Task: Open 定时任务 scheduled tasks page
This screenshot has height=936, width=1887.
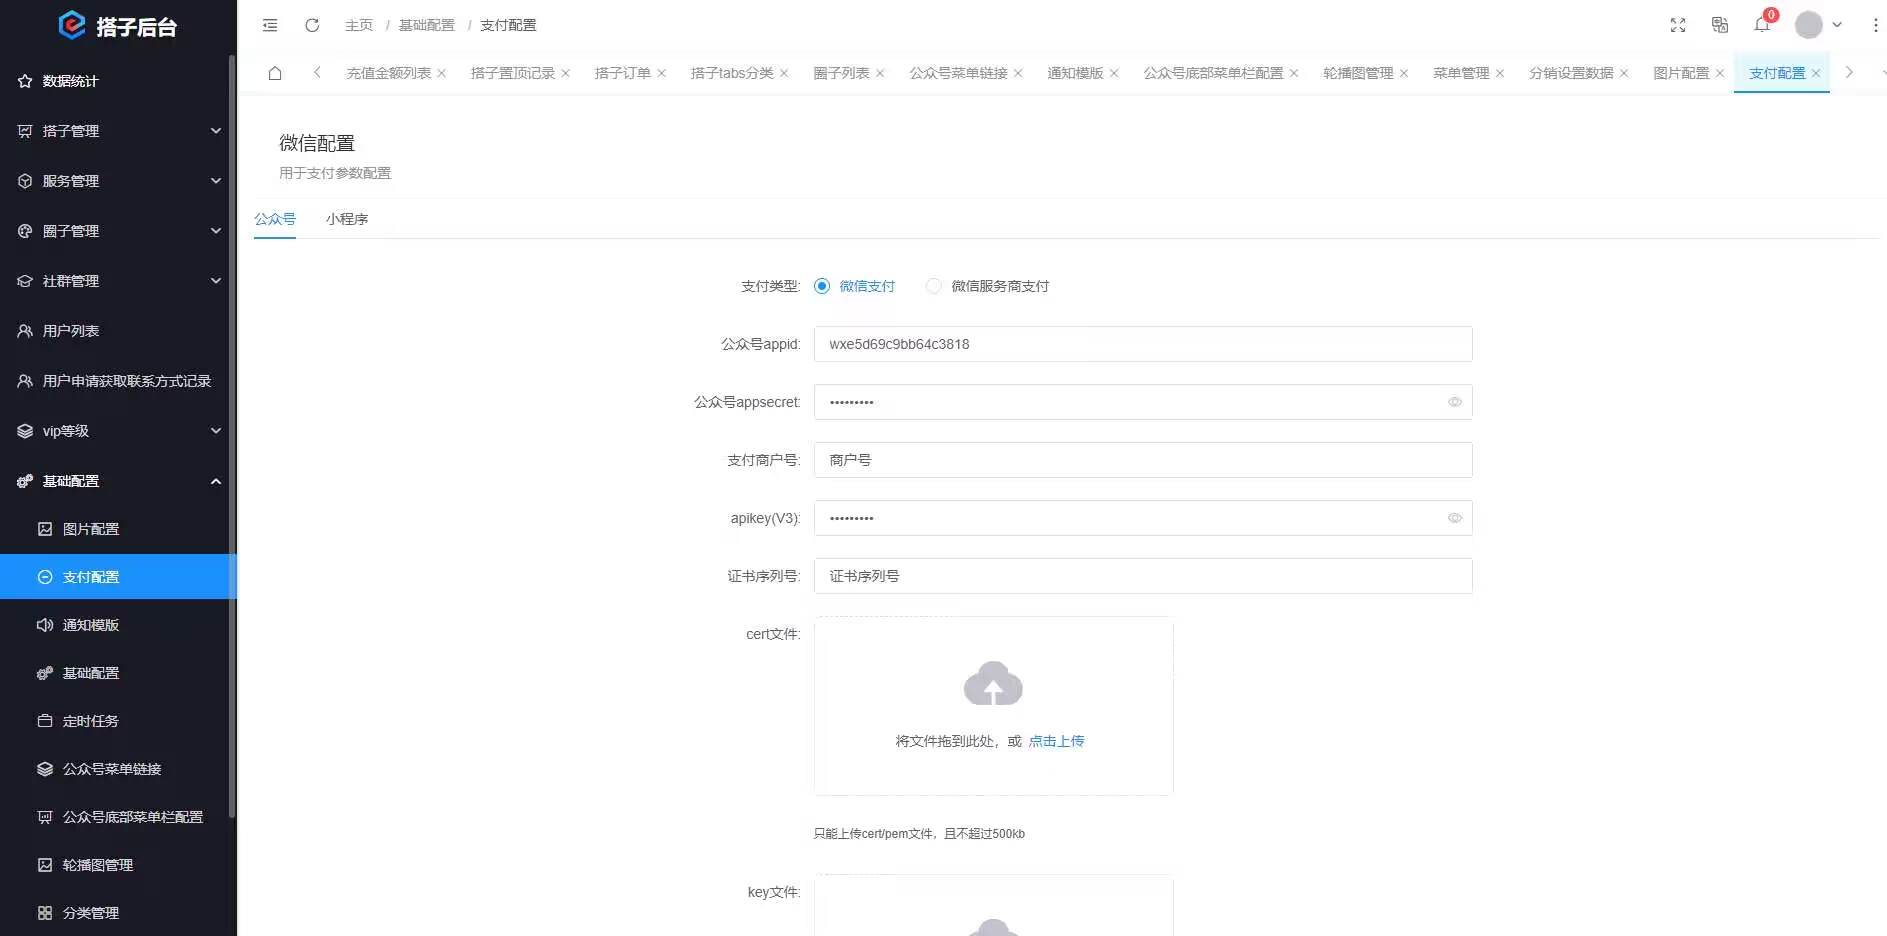Action: tap(91, 720)
